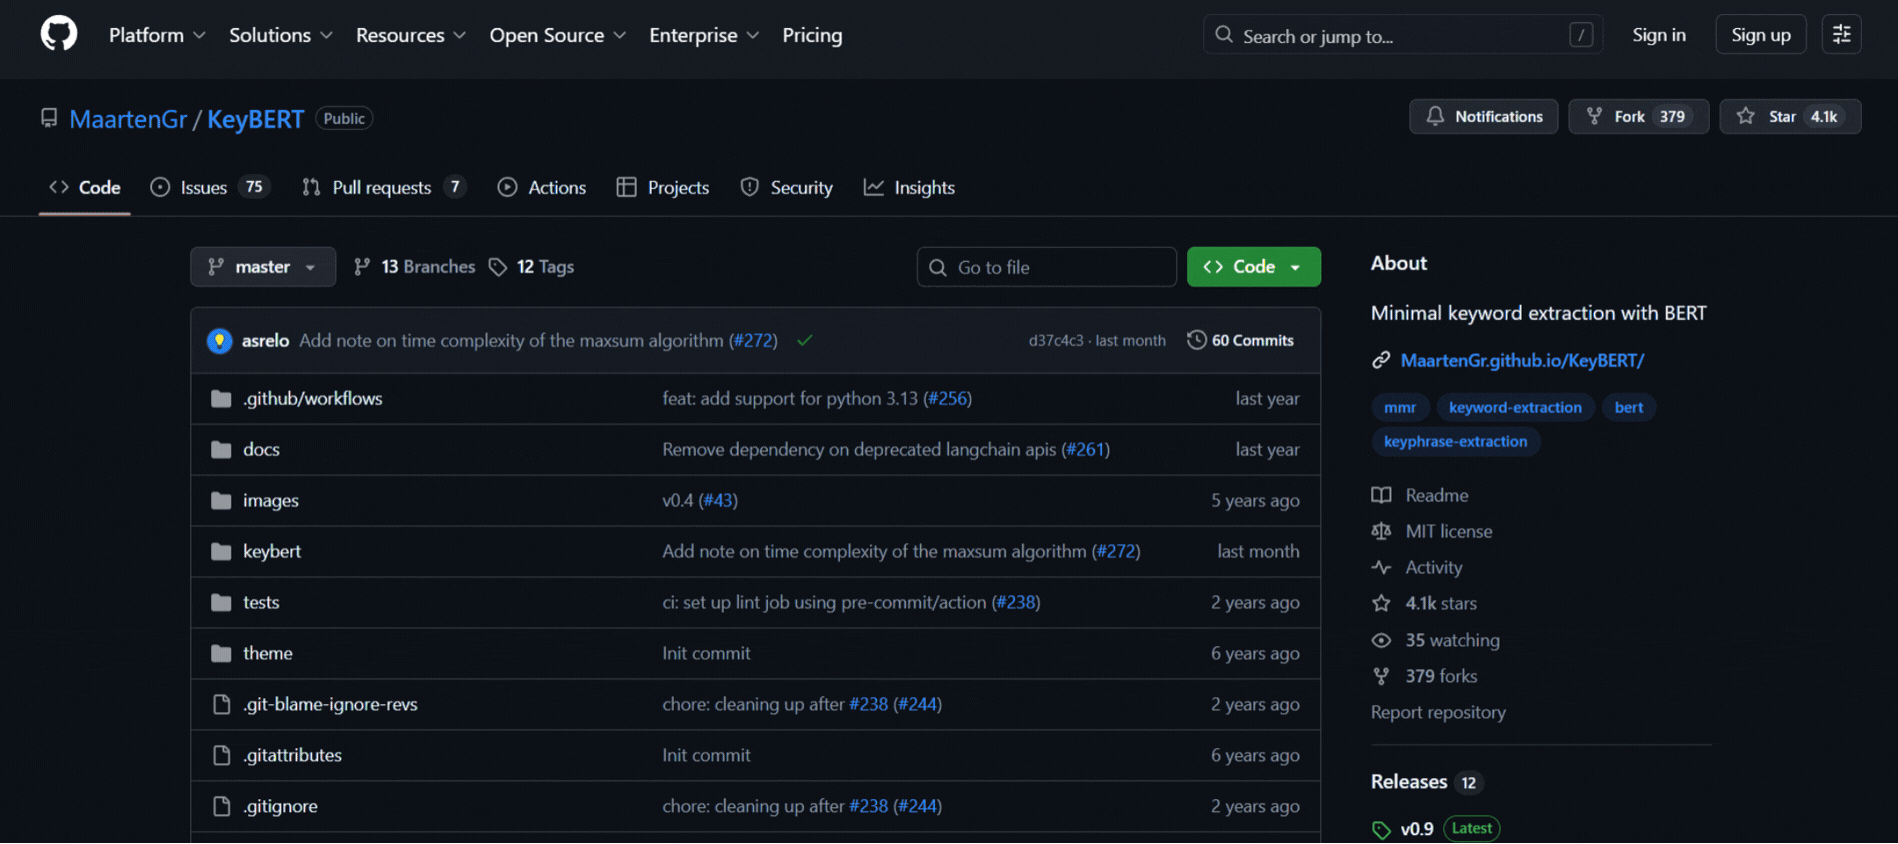
Task: Click the GitHub logo icon
Action: pyautogui.click(x=59, y=34)
